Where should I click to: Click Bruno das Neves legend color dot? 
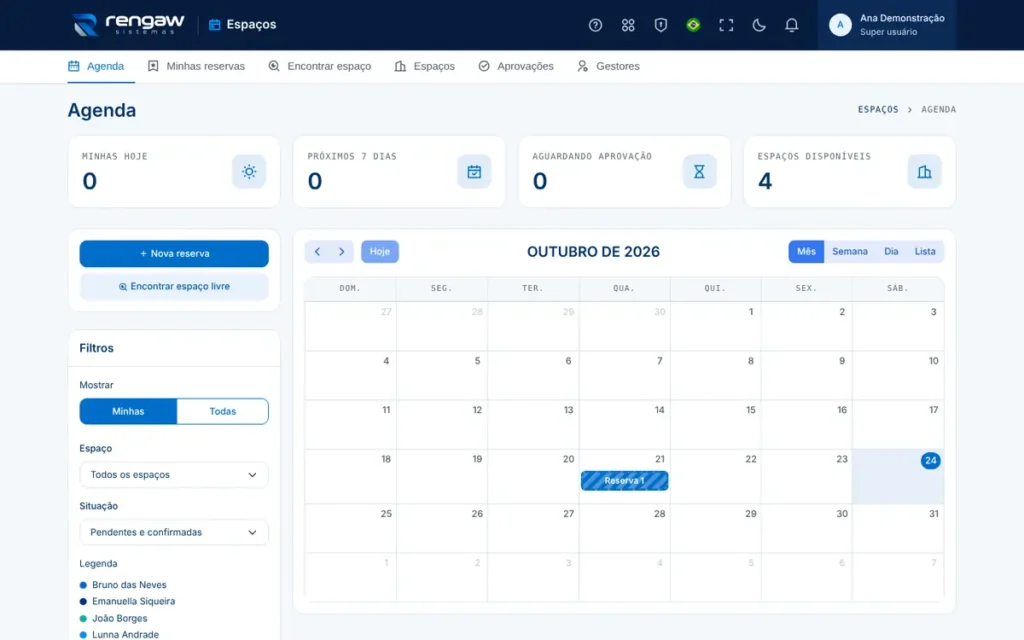pyautogui.click(x=83, y=585)
